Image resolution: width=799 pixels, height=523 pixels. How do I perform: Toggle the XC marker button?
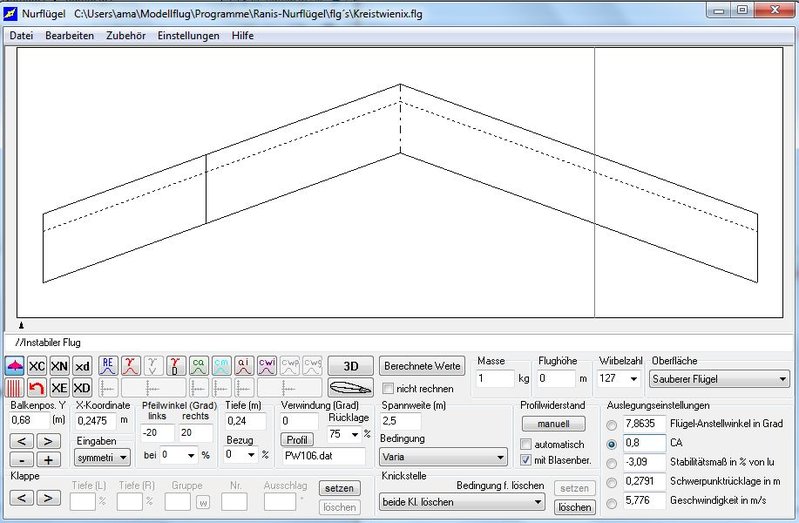(x=37, y=366)
